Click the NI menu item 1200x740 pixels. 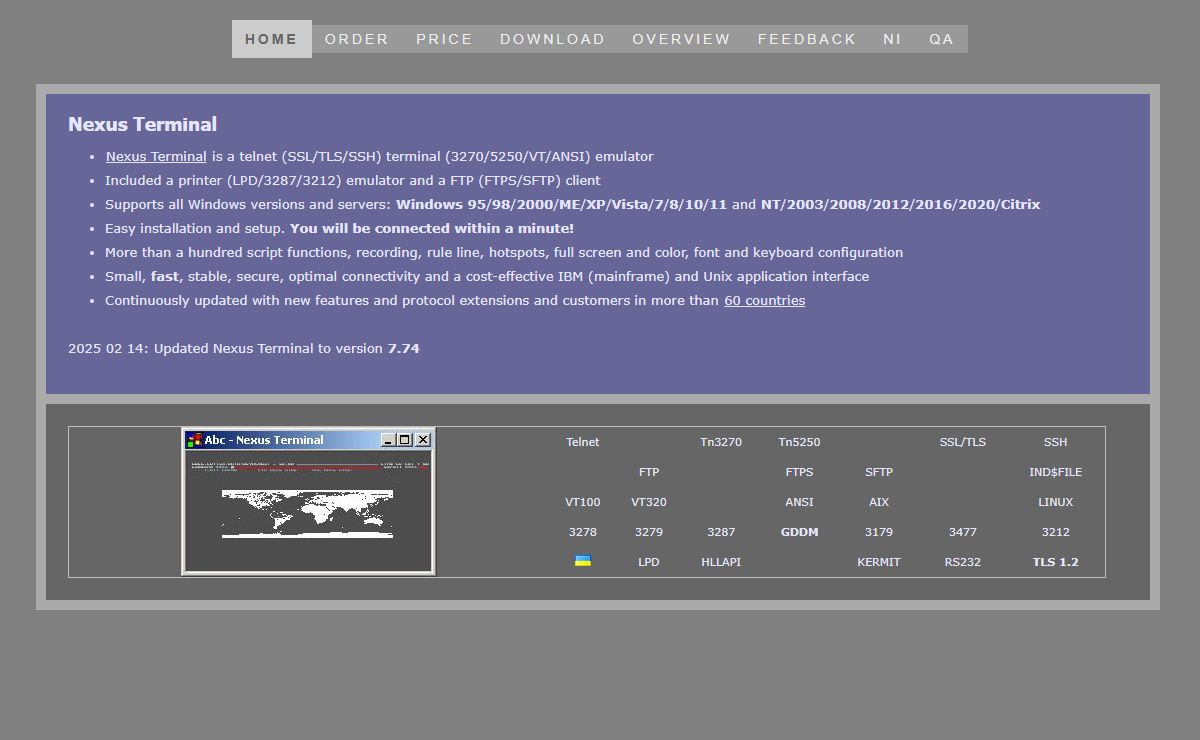[x=892, y=39]
